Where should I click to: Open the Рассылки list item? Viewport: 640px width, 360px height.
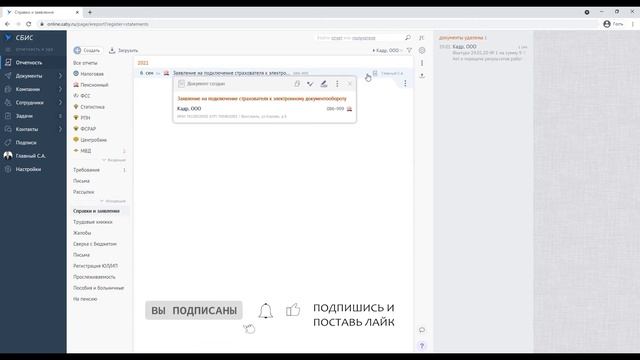point(83,192)
